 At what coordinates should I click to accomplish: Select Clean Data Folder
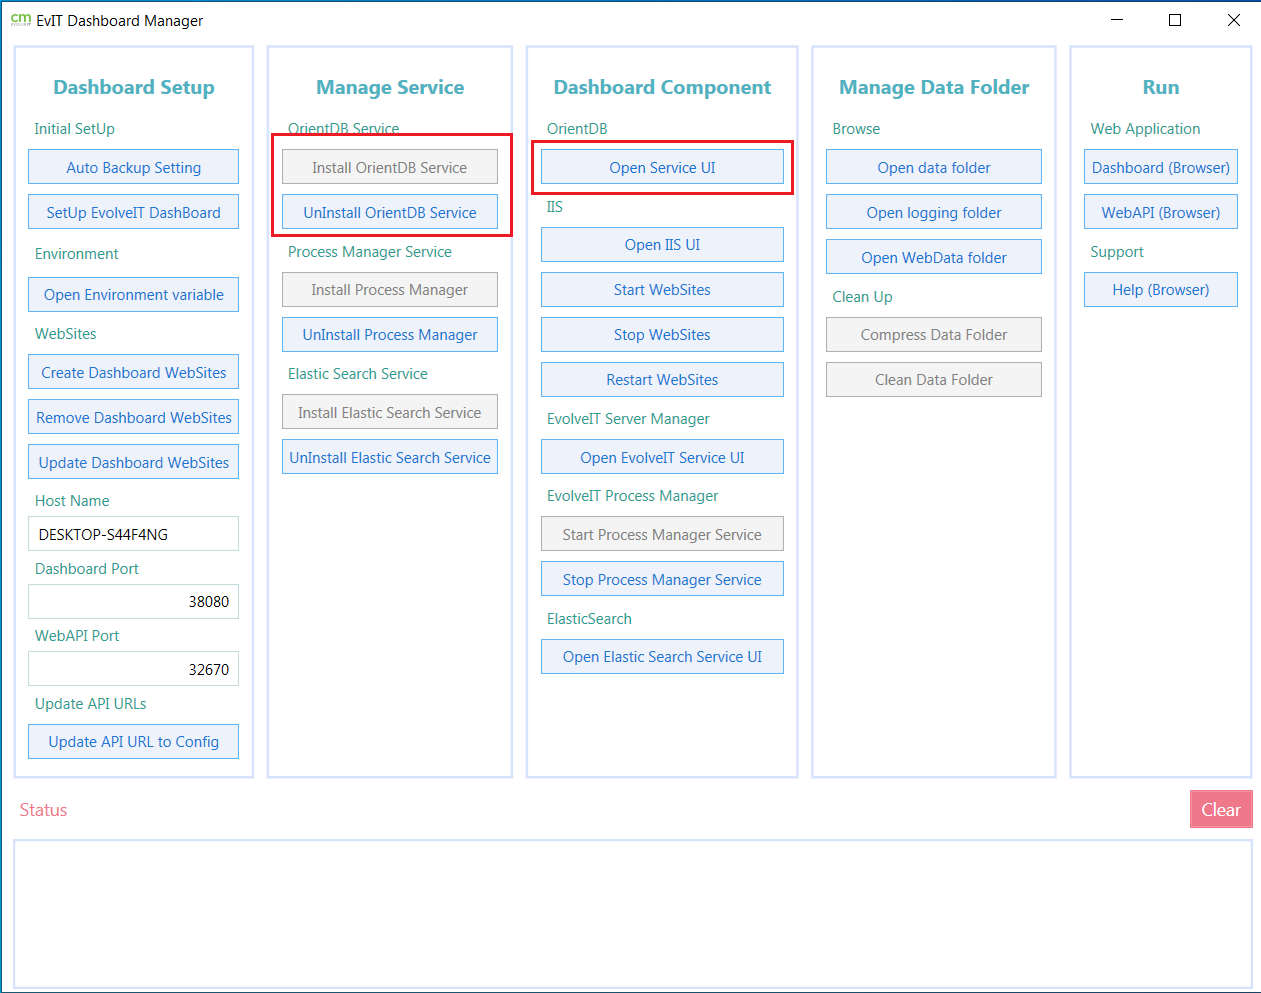click(x=934, y=379)
